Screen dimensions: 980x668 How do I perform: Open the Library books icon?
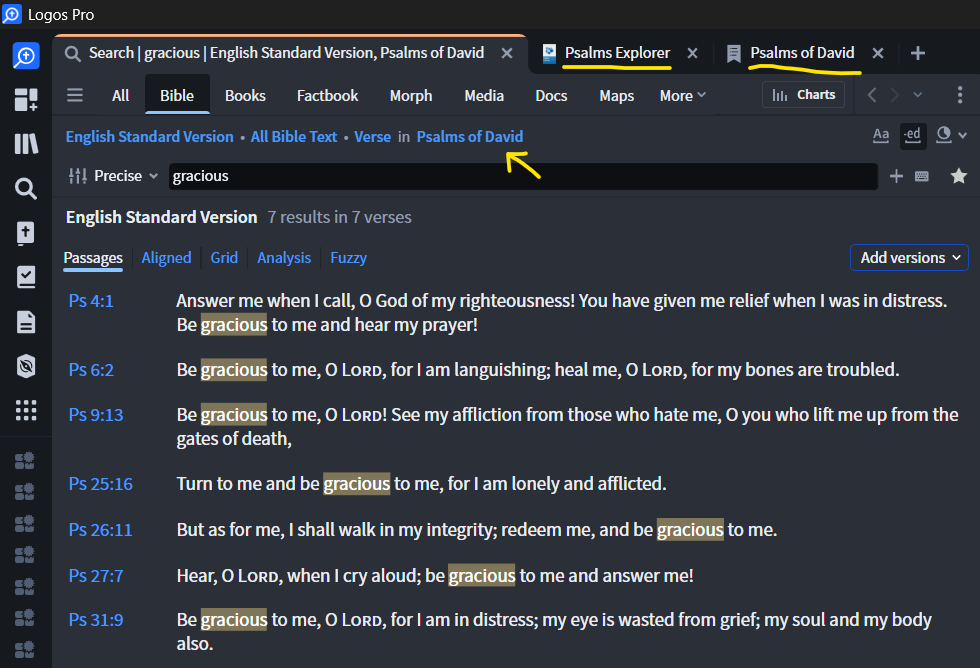tap(26, 144)
